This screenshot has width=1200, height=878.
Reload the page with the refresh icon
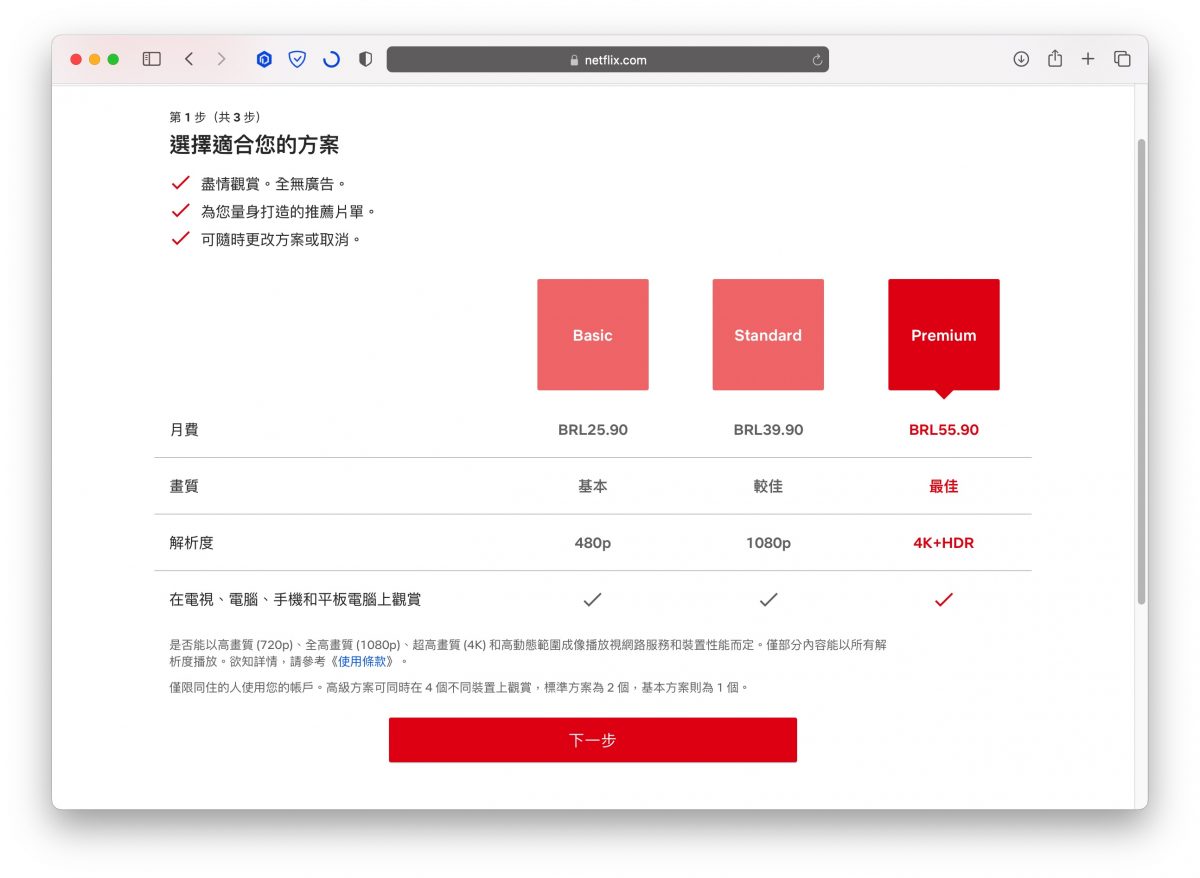(x=817, y=60)
